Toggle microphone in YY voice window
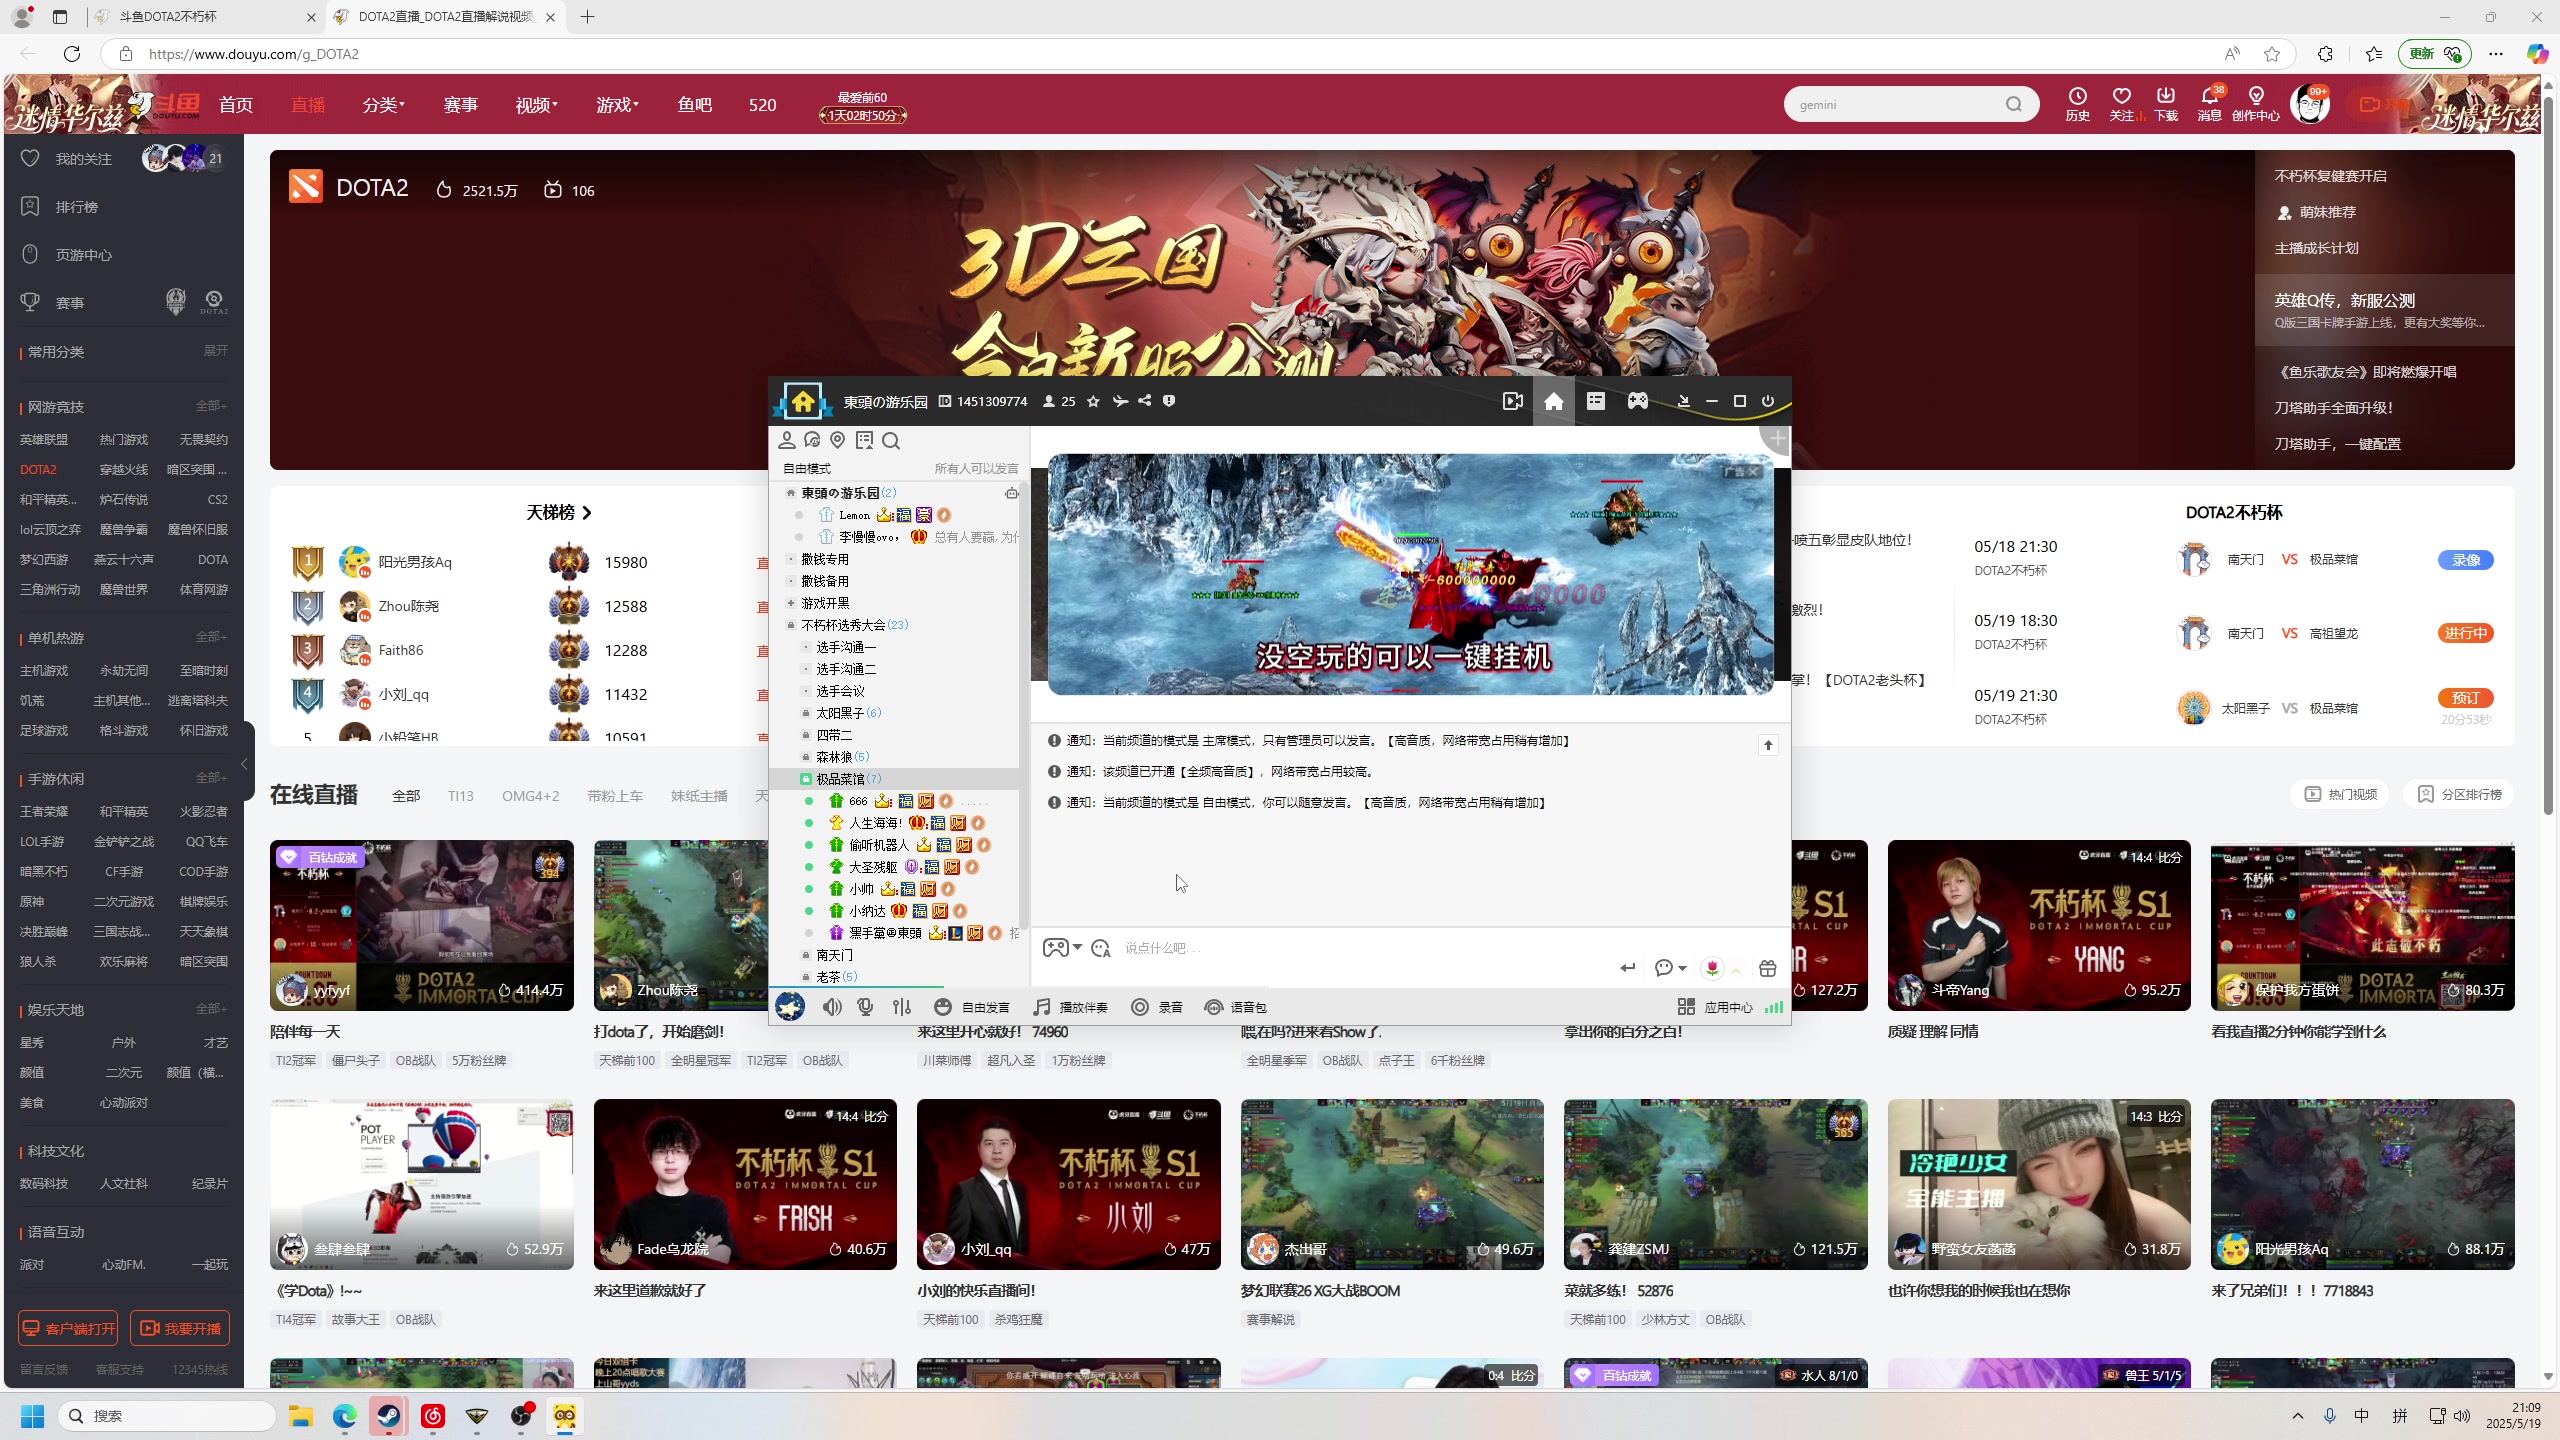Image resolution: width=2560 pixels, height=1440 pixels. point(866,1007)
